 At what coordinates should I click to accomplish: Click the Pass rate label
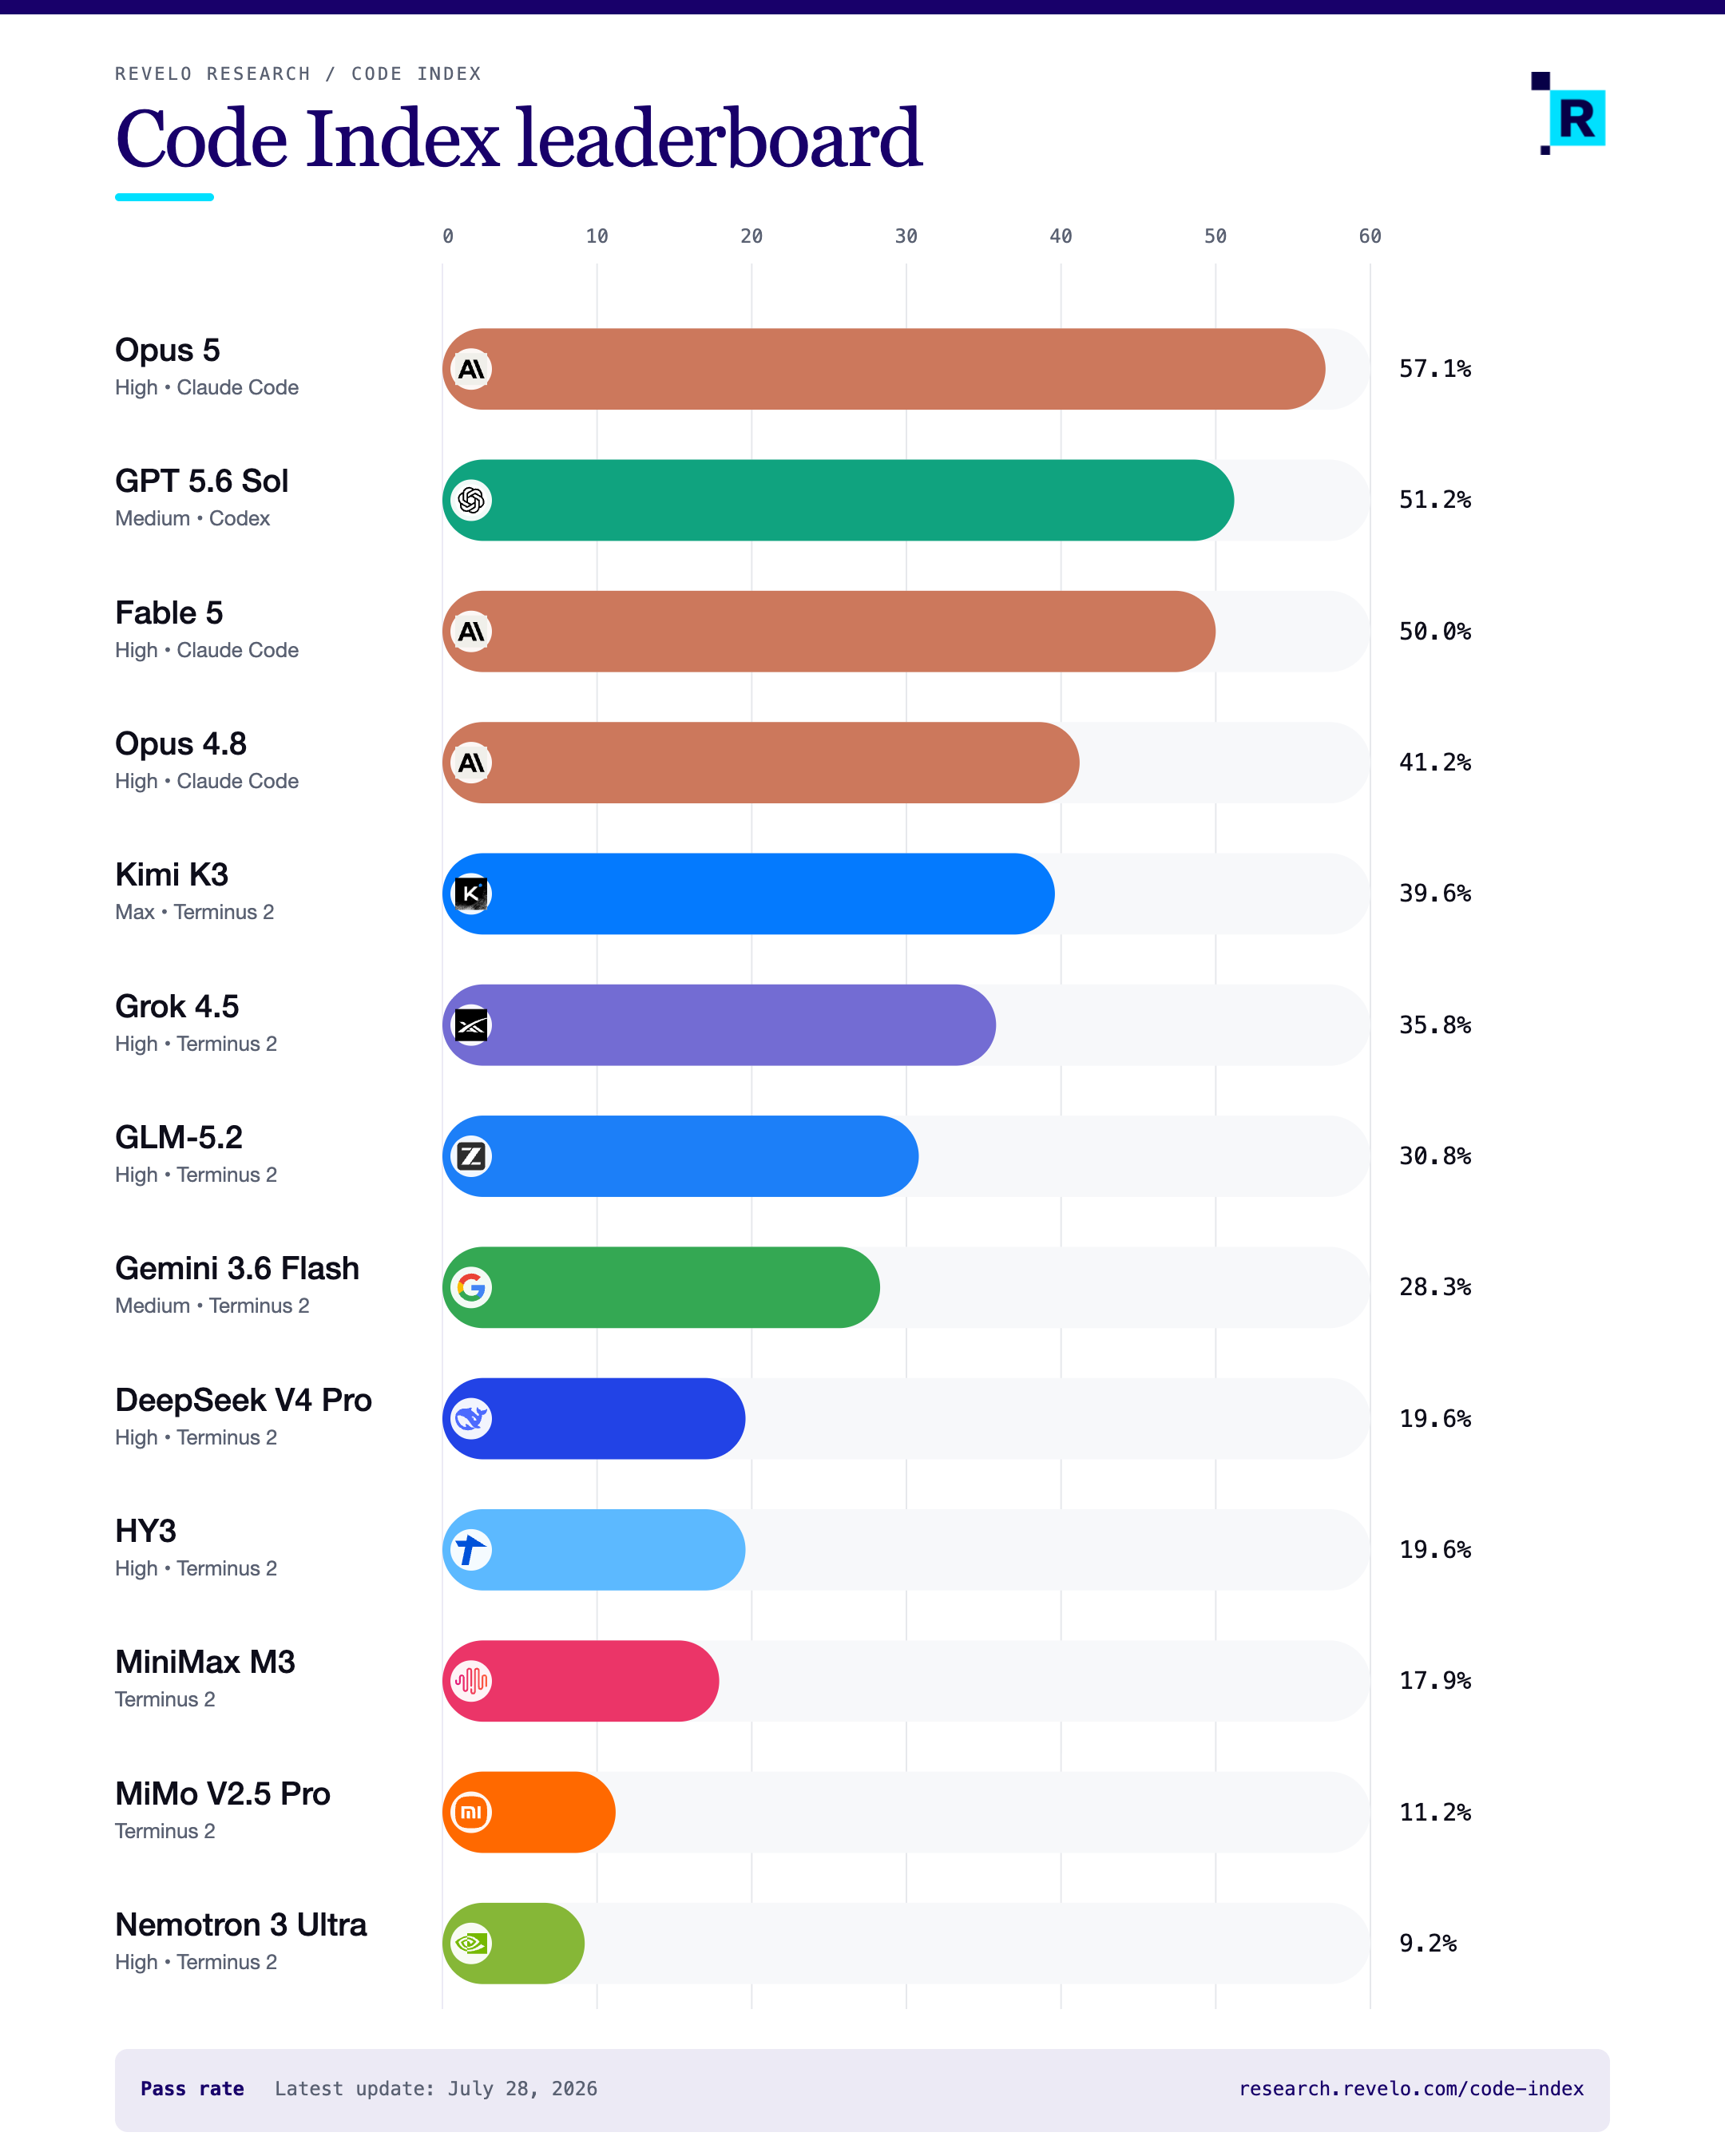(192, 2088)
